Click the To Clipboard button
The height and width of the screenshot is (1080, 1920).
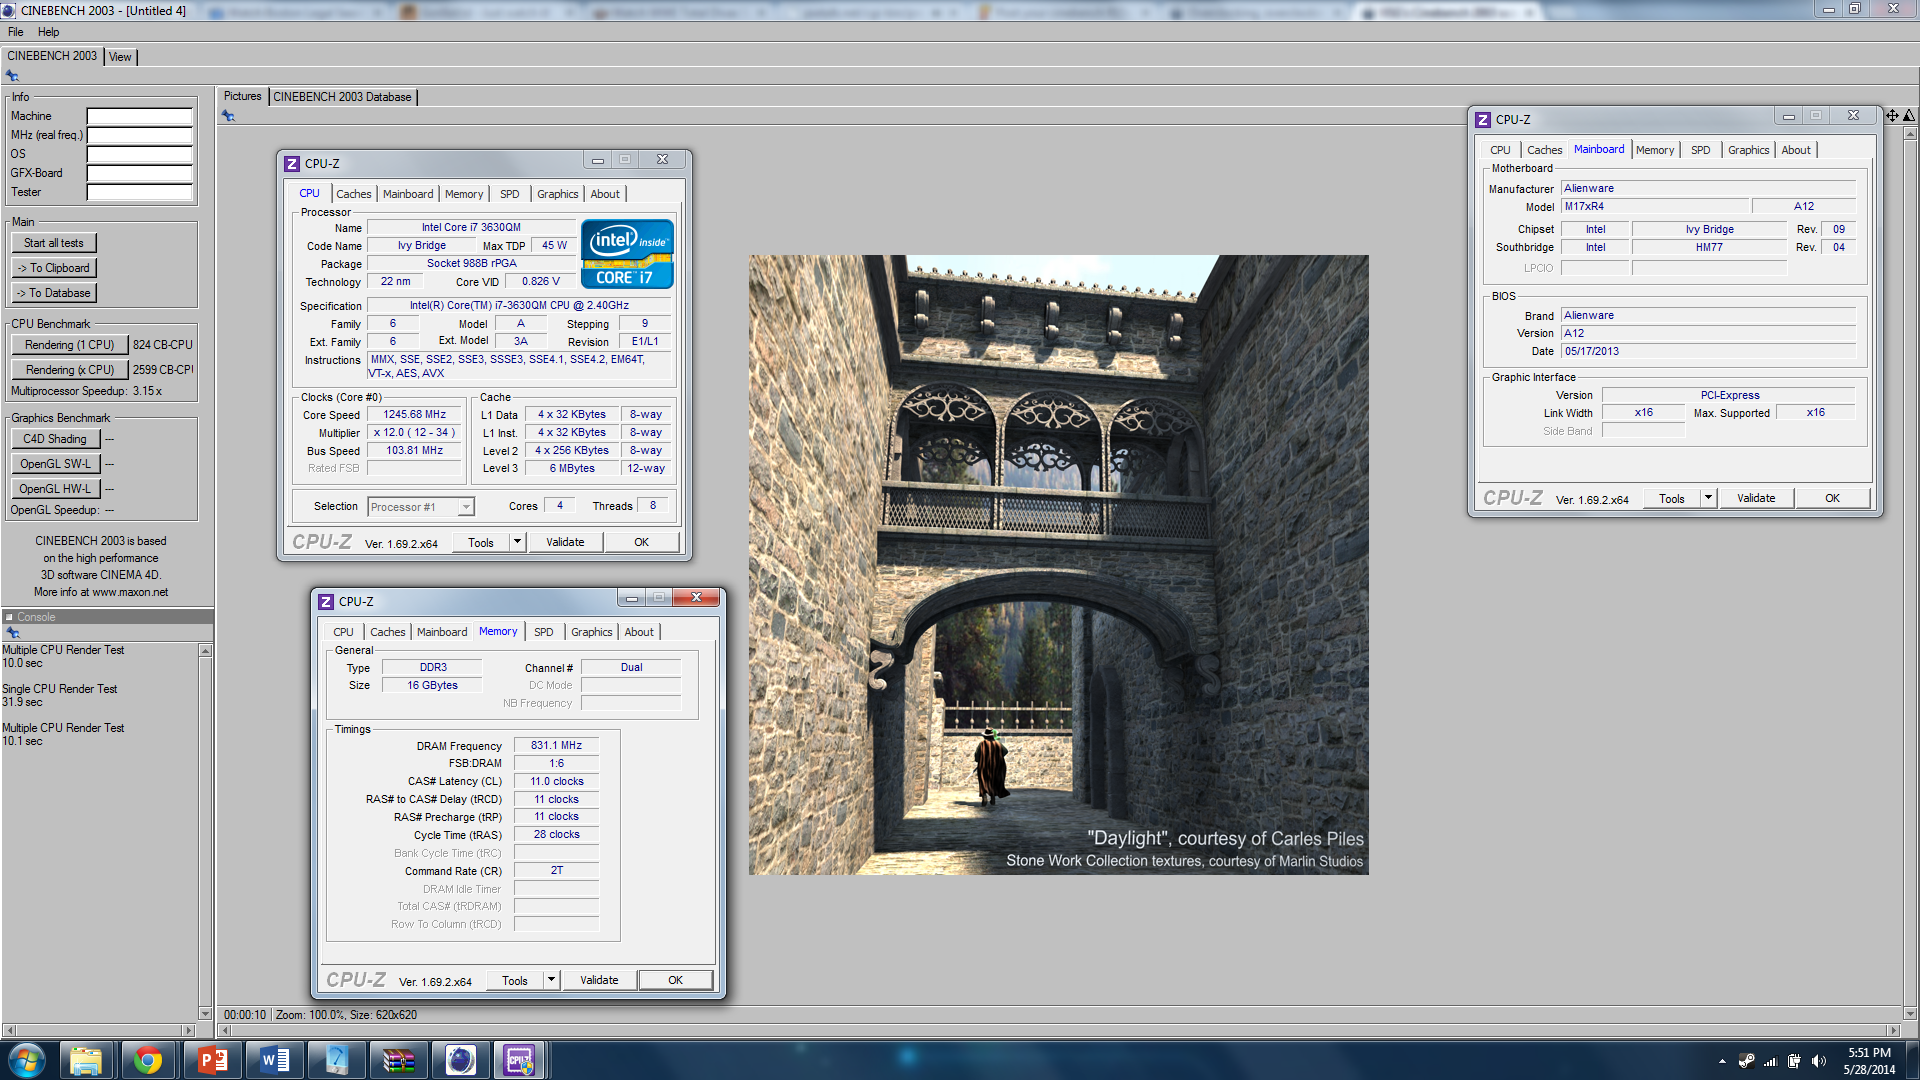pyautogui.click(x=54, y=268)
